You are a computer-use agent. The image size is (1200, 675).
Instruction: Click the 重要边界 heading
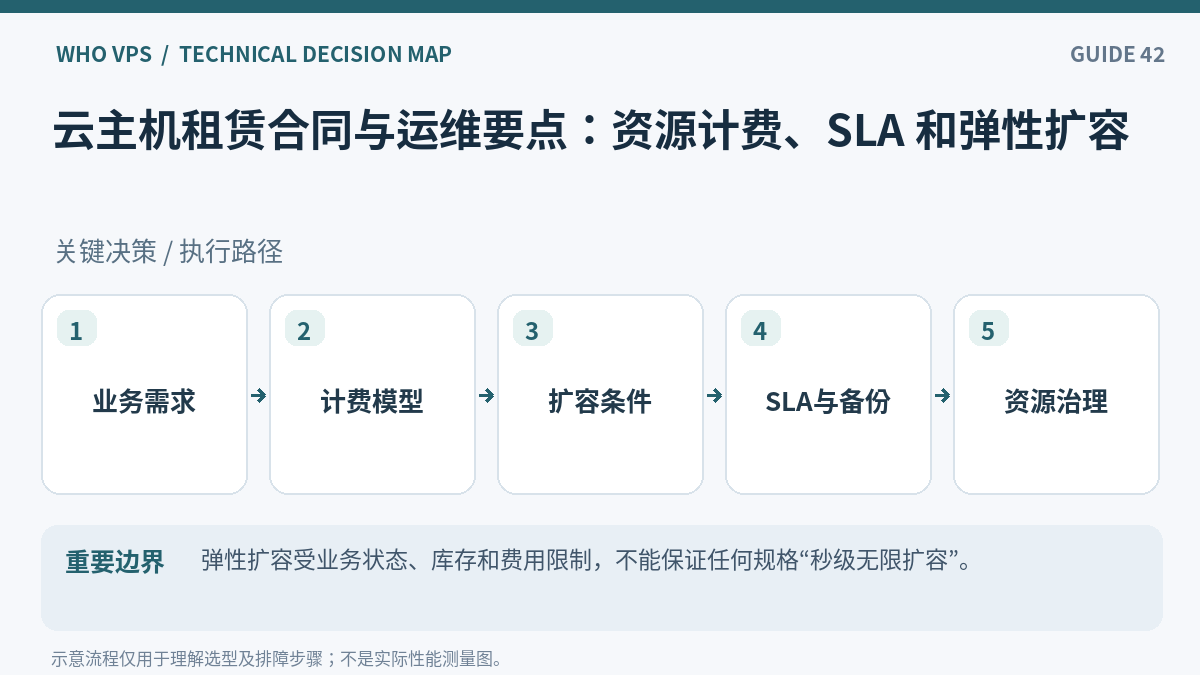click(115, 562)
